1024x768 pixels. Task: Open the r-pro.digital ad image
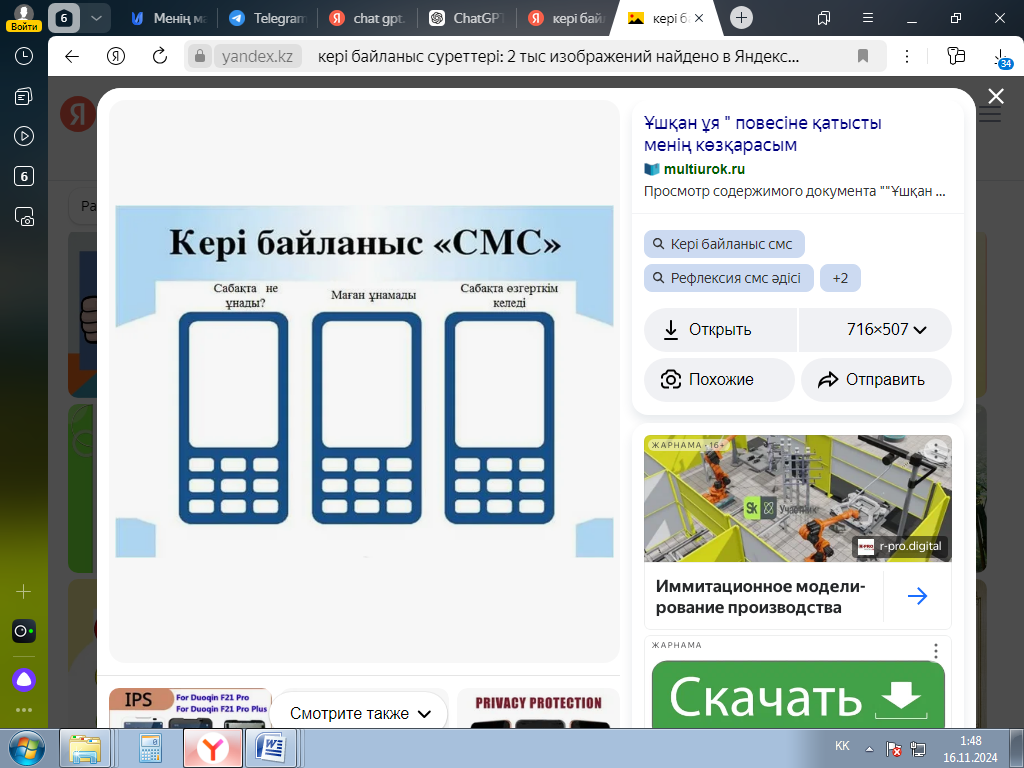[797, 498]
